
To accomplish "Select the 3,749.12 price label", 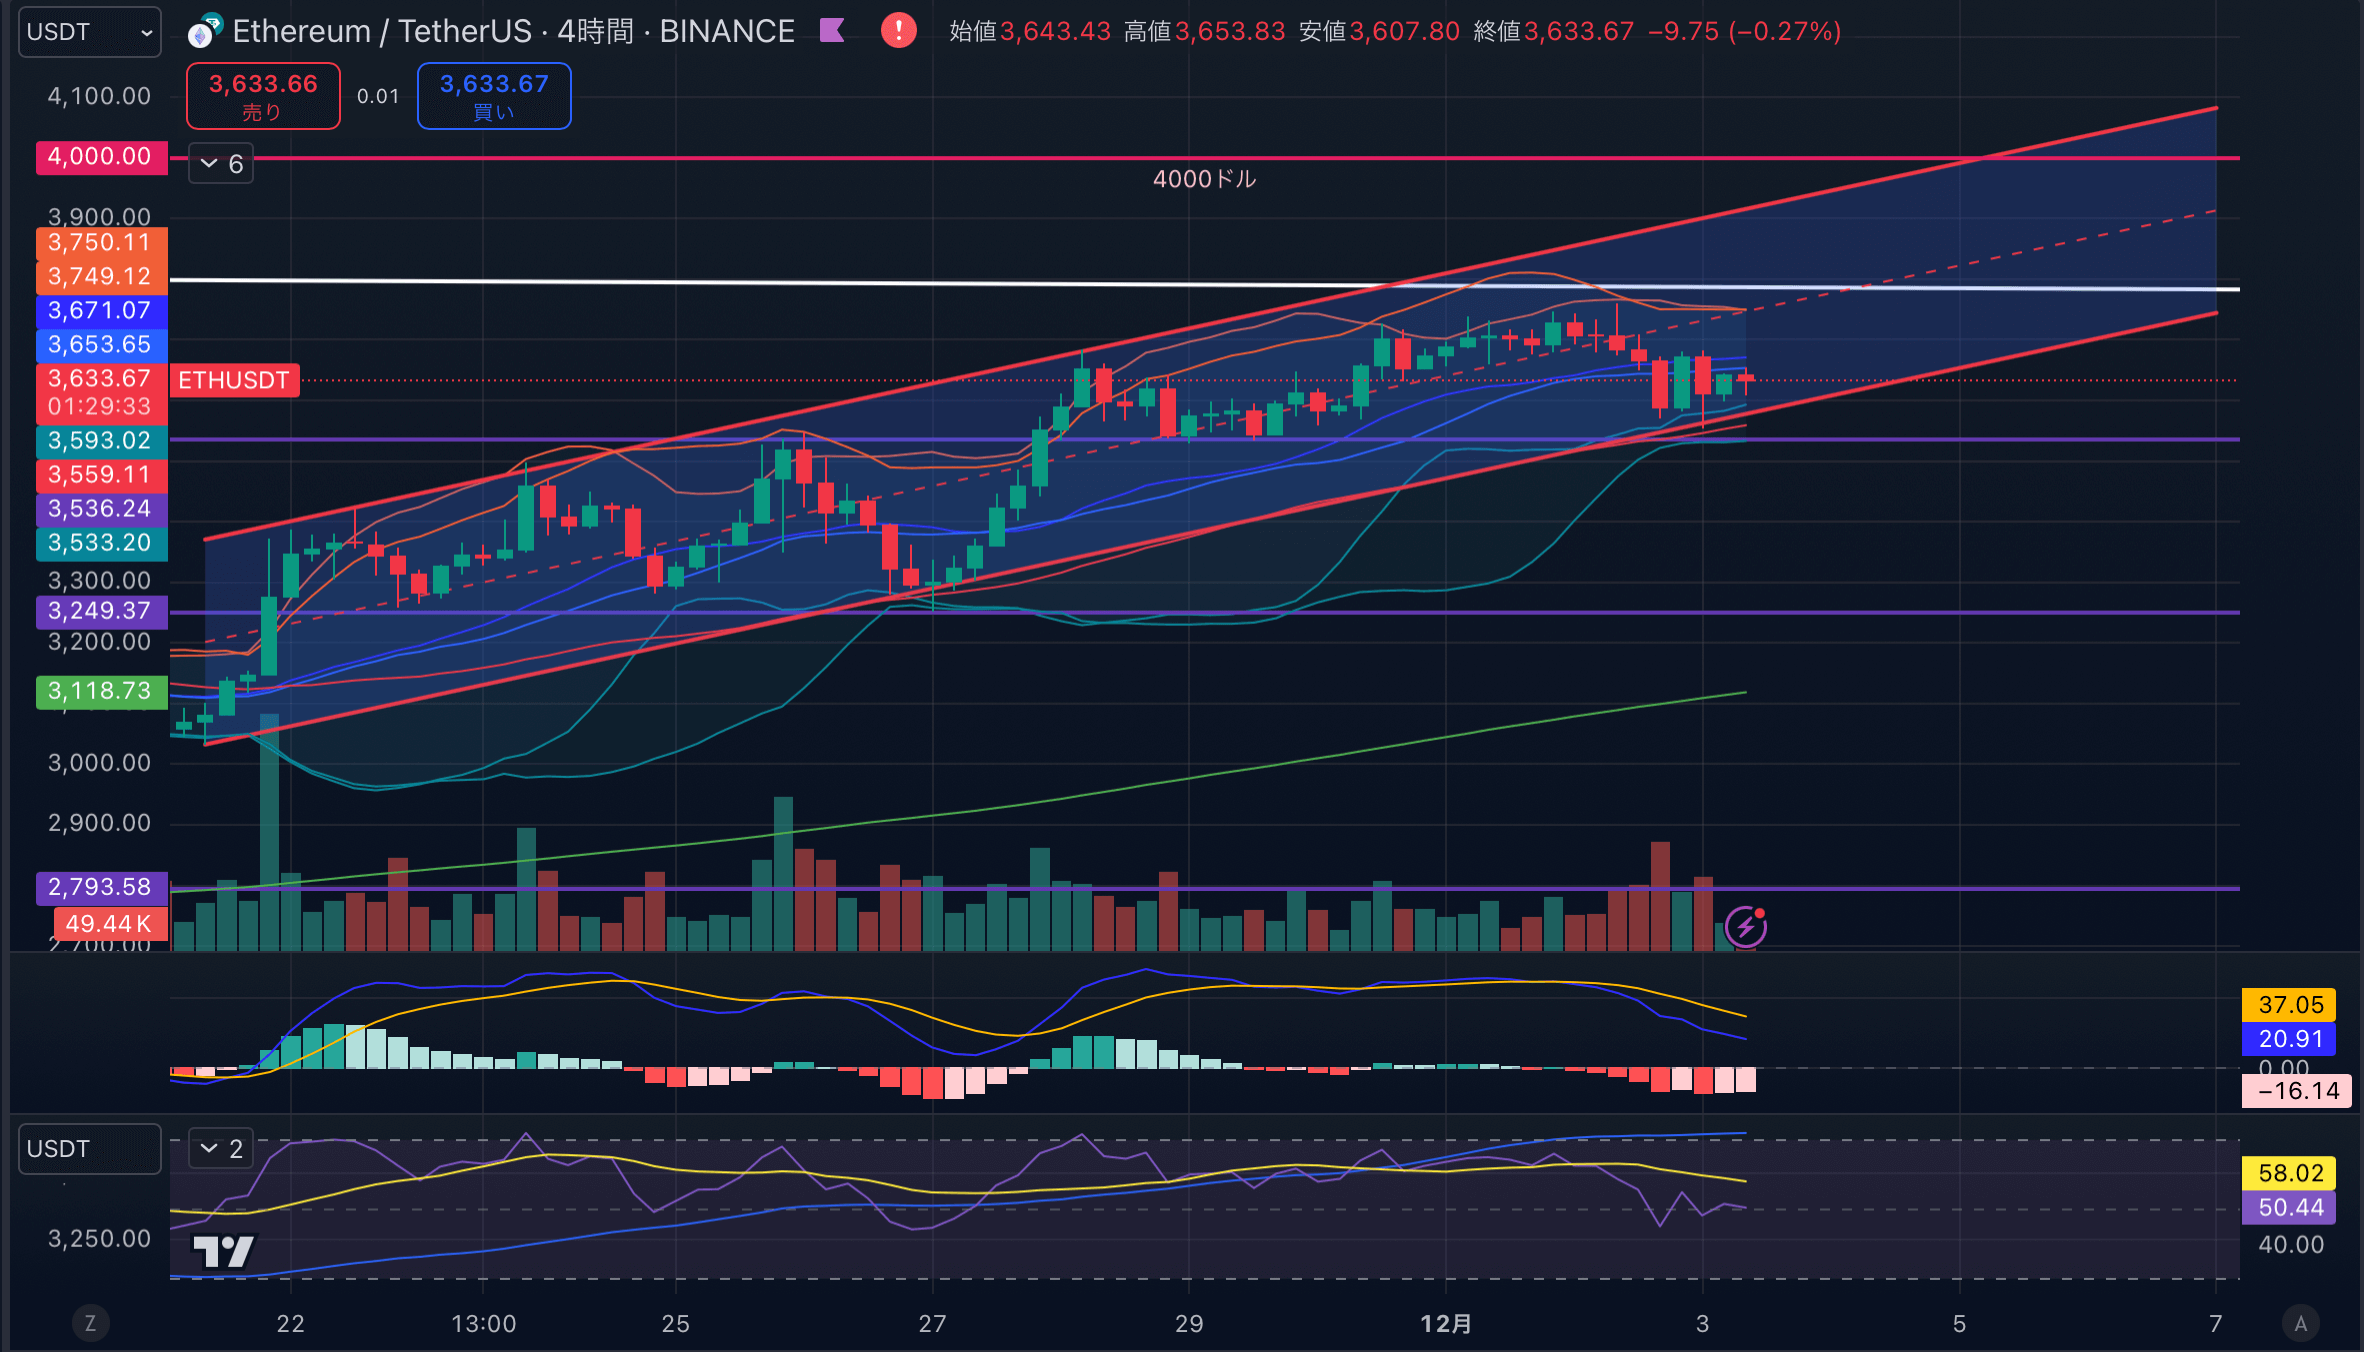I will click(x=100, y=277).
